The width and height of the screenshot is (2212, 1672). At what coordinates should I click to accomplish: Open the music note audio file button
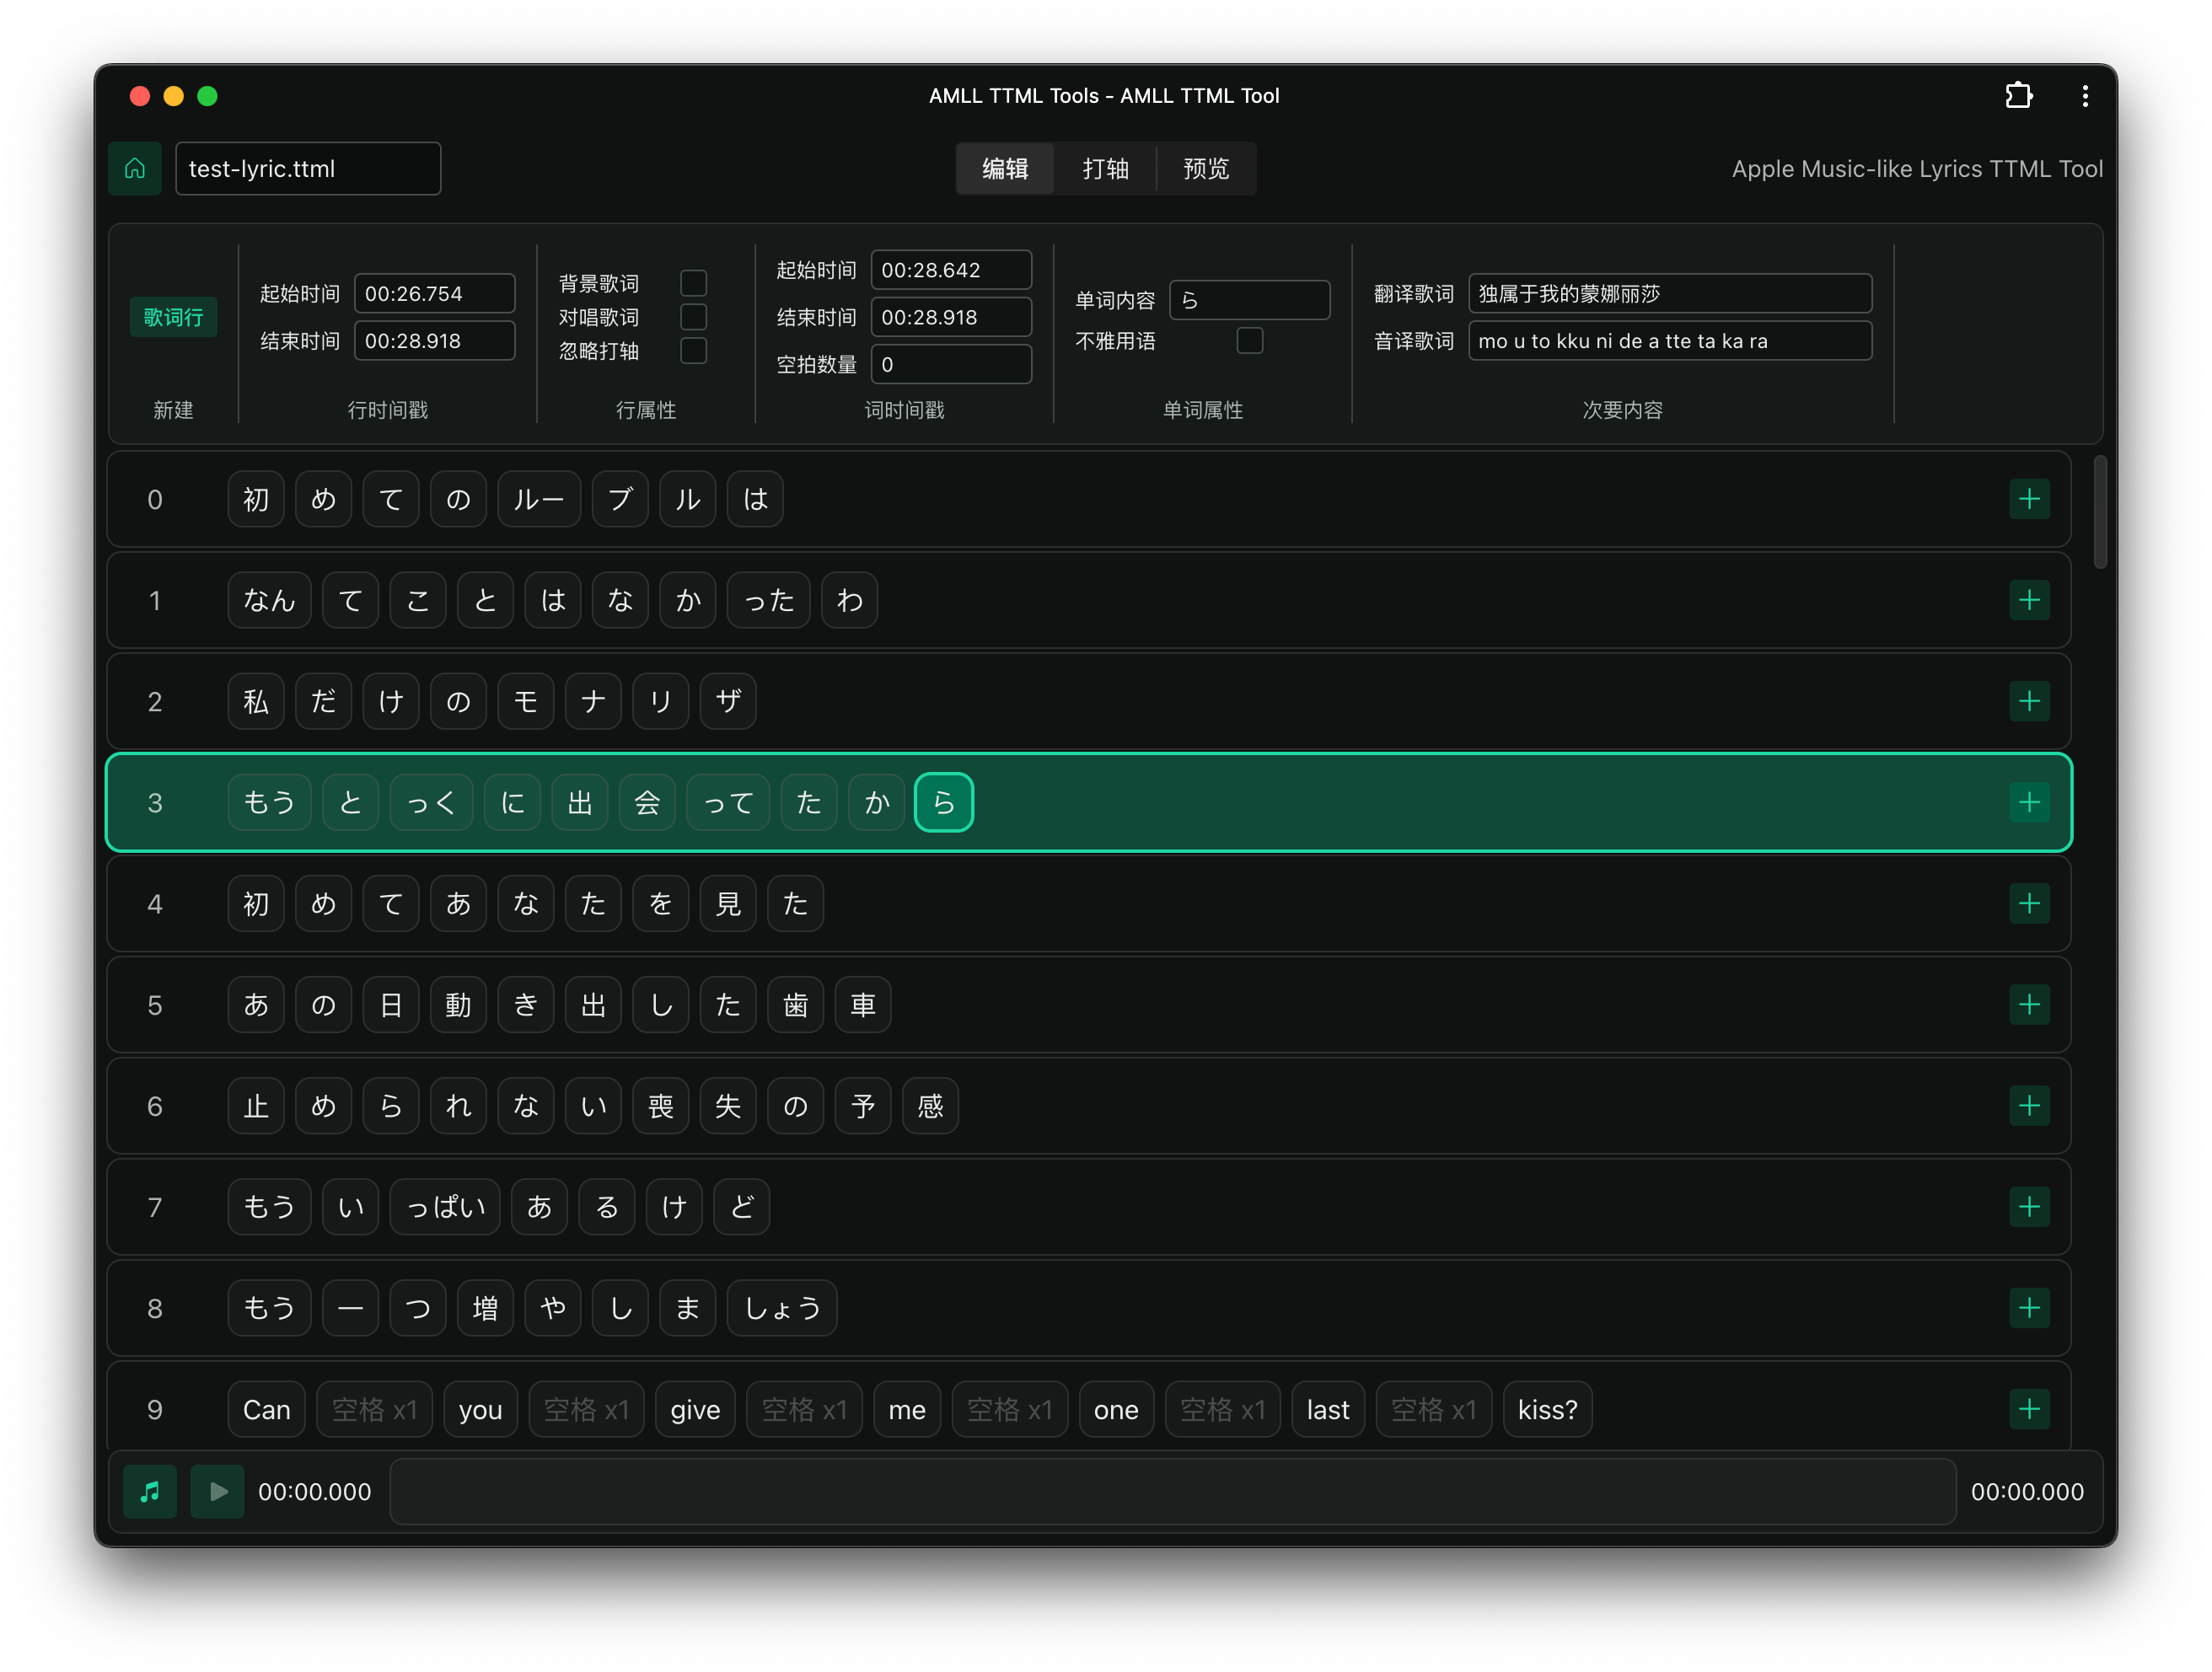coord(150,1491)
